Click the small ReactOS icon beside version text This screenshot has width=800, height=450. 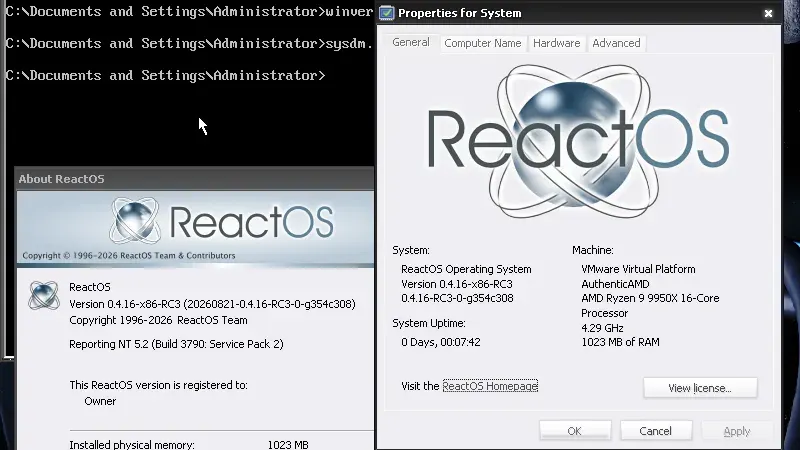tap(43, 295)
